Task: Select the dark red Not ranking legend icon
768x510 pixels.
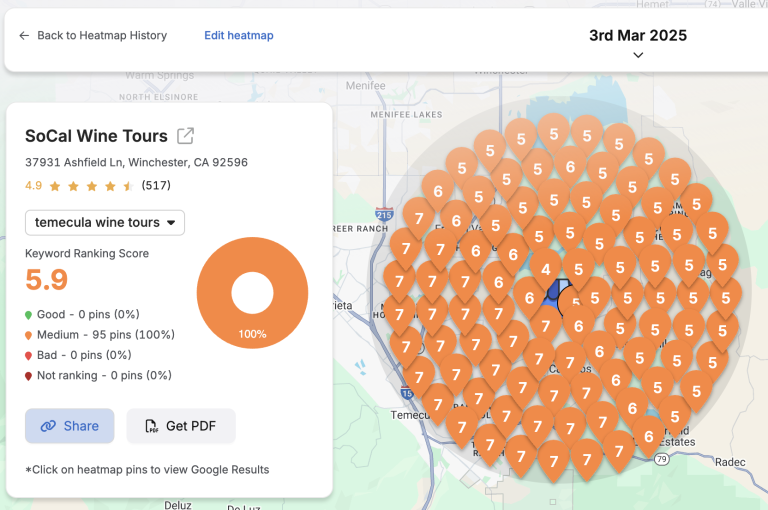Action: 29,376
